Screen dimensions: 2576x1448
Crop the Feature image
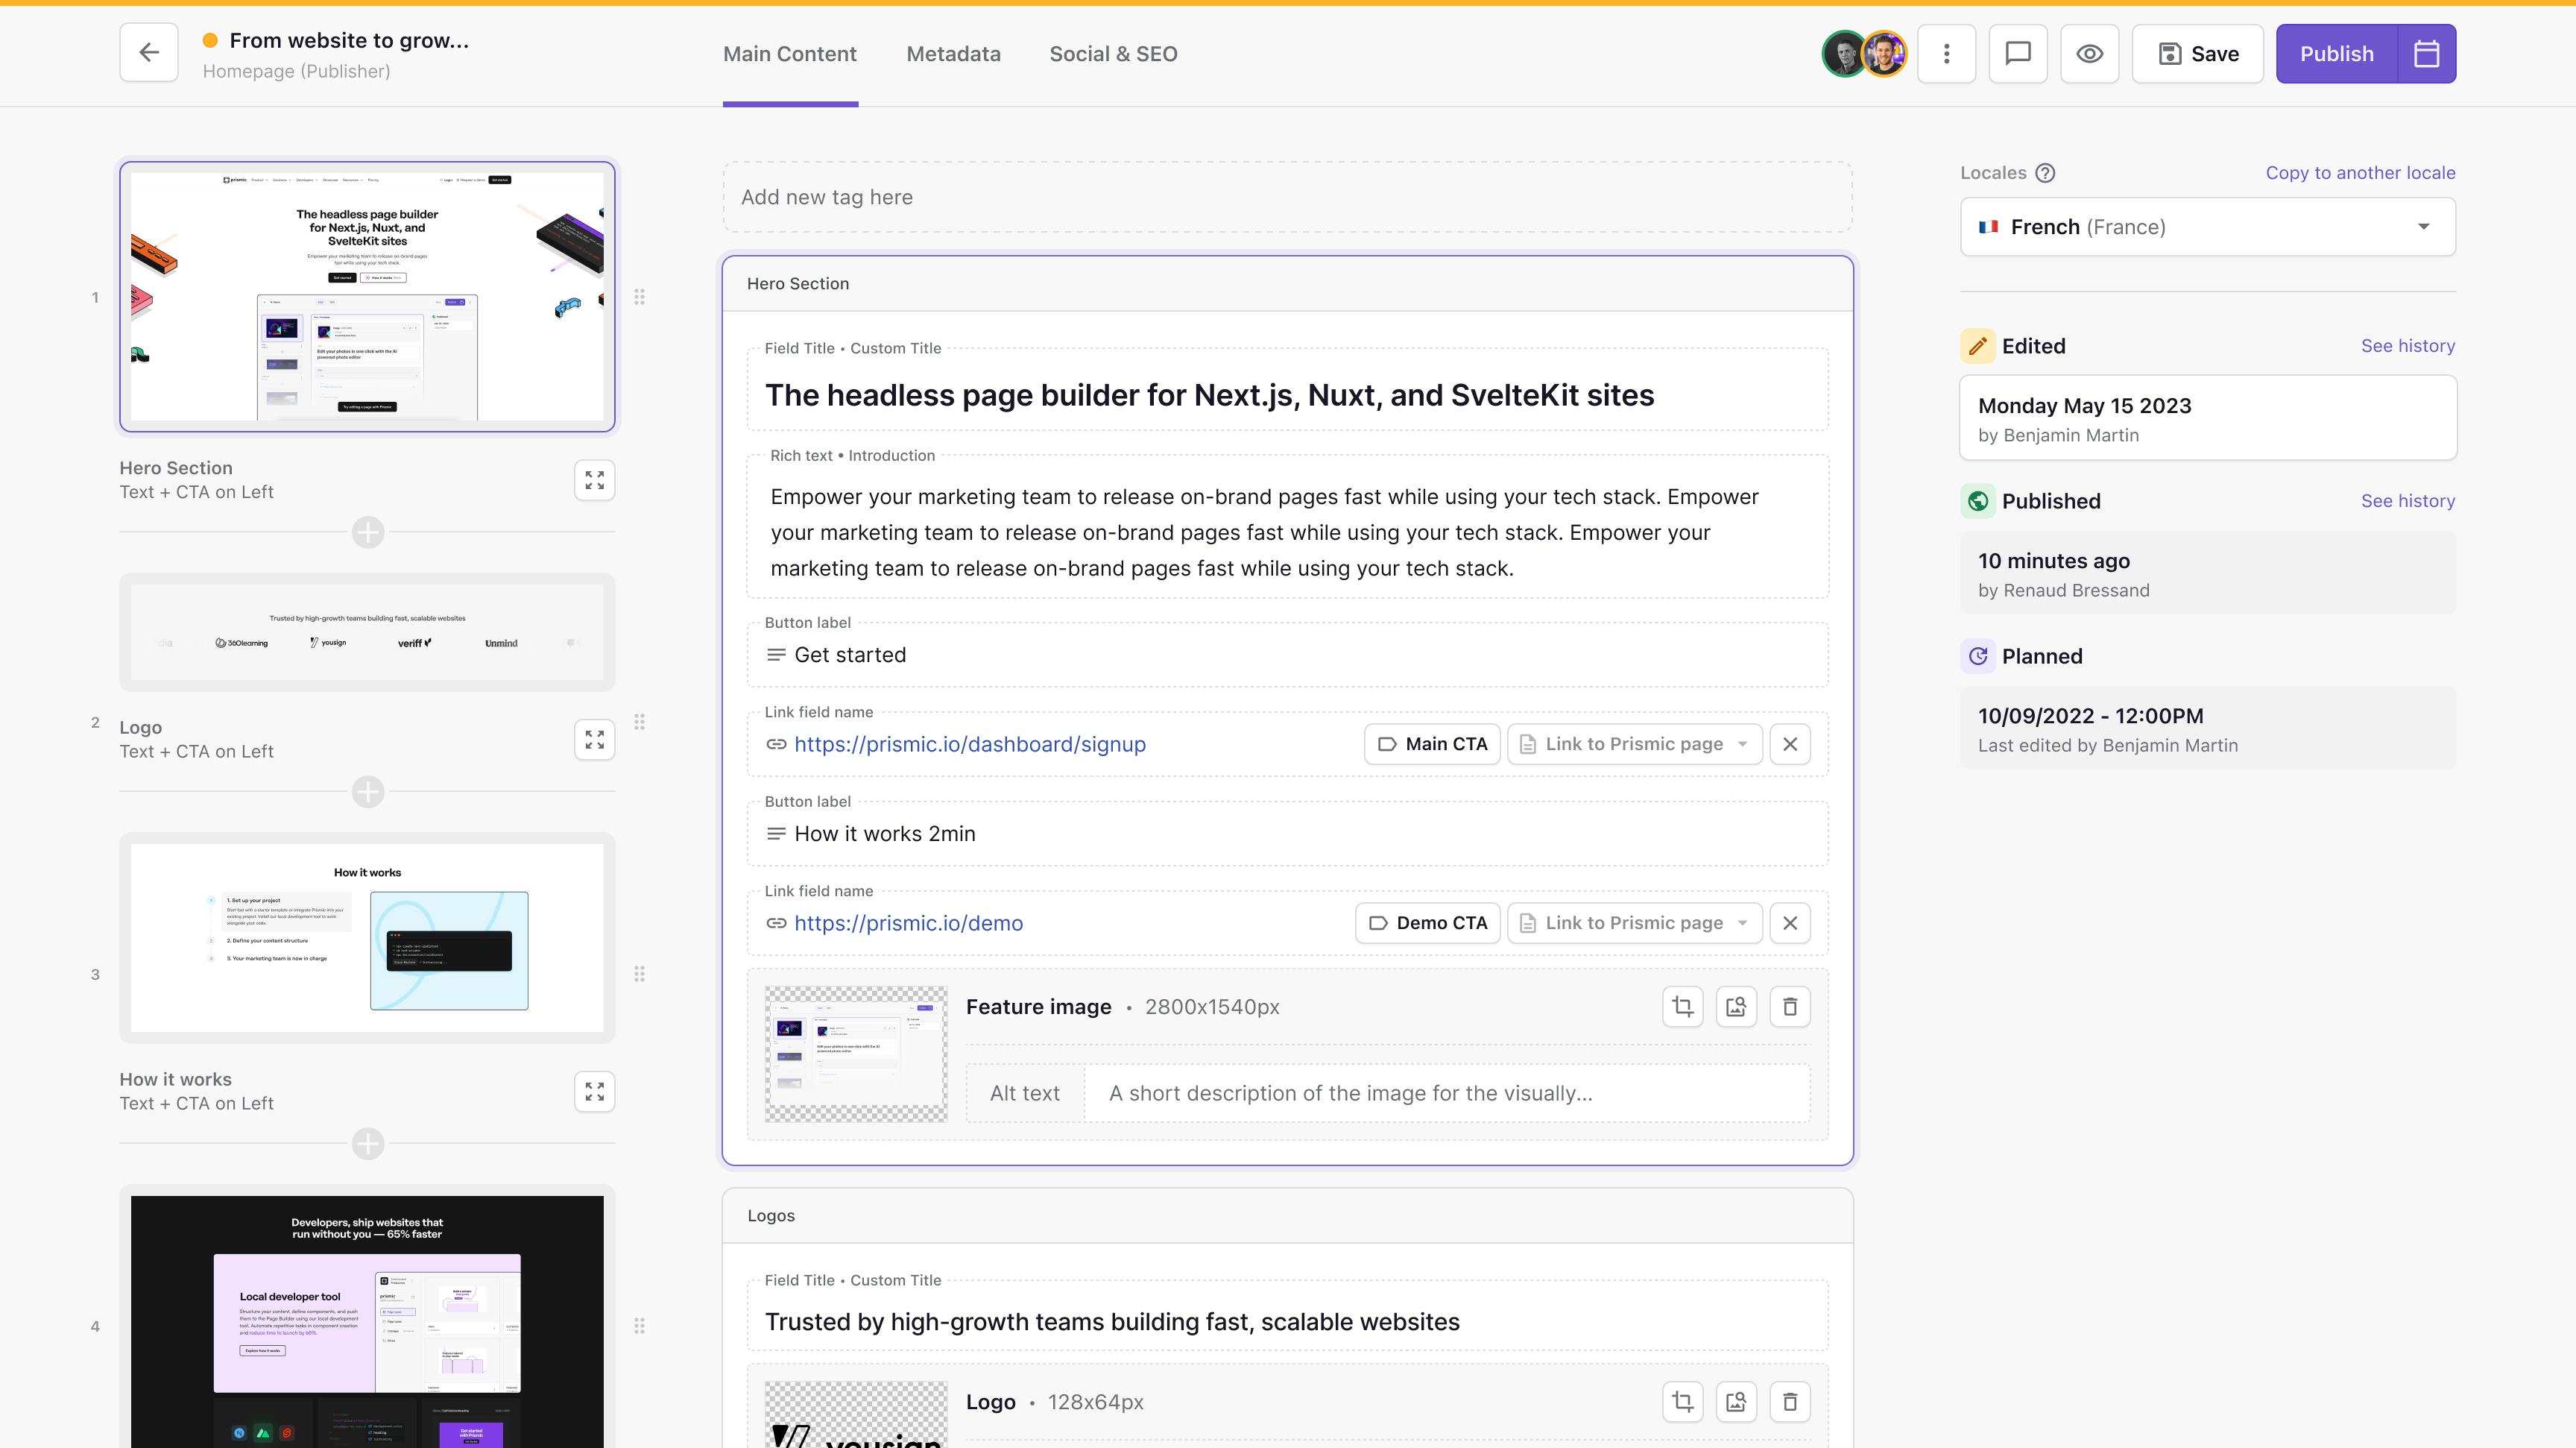[1683, 1007]
